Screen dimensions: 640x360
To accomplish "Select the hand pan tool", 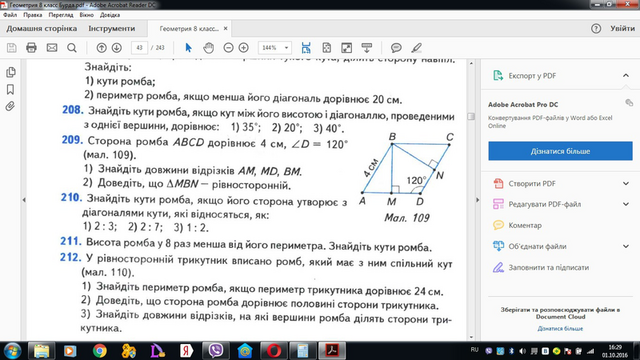I will click(209, 48).
